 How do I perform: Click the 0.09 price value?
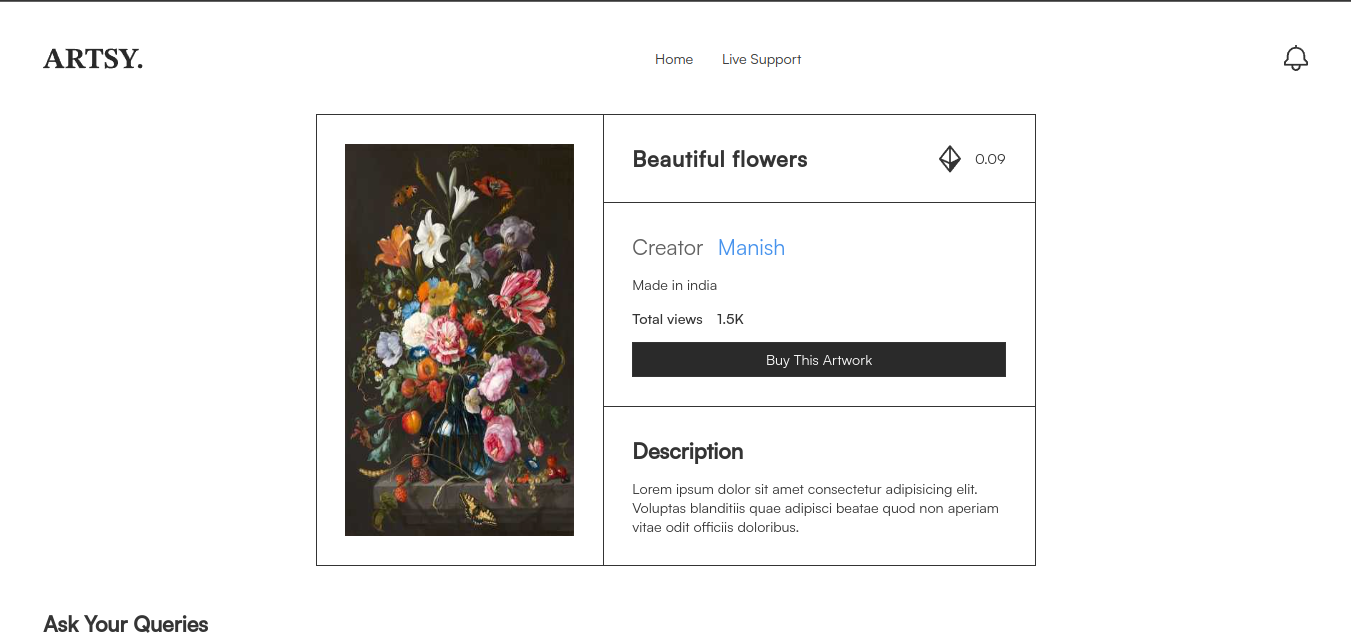990,159
